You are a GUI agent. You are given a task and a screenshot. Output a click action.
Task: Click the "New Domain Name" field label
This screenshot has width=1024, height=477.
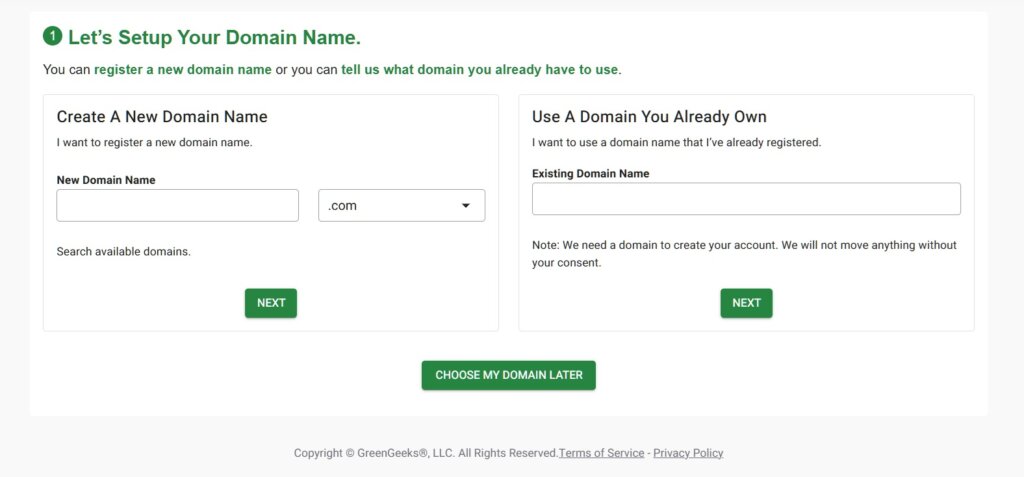106,180
